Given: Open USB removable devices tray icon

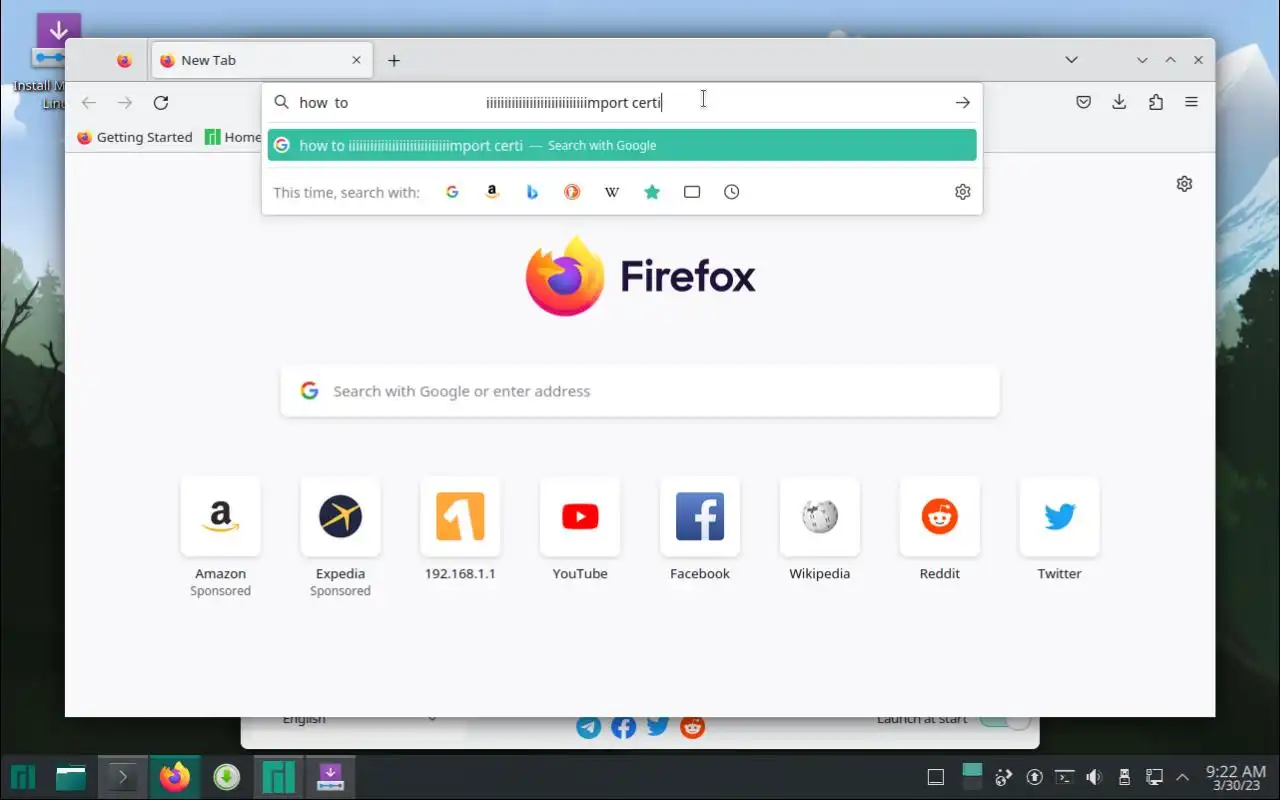Looking at the screenshot, I should point(1124,777).
